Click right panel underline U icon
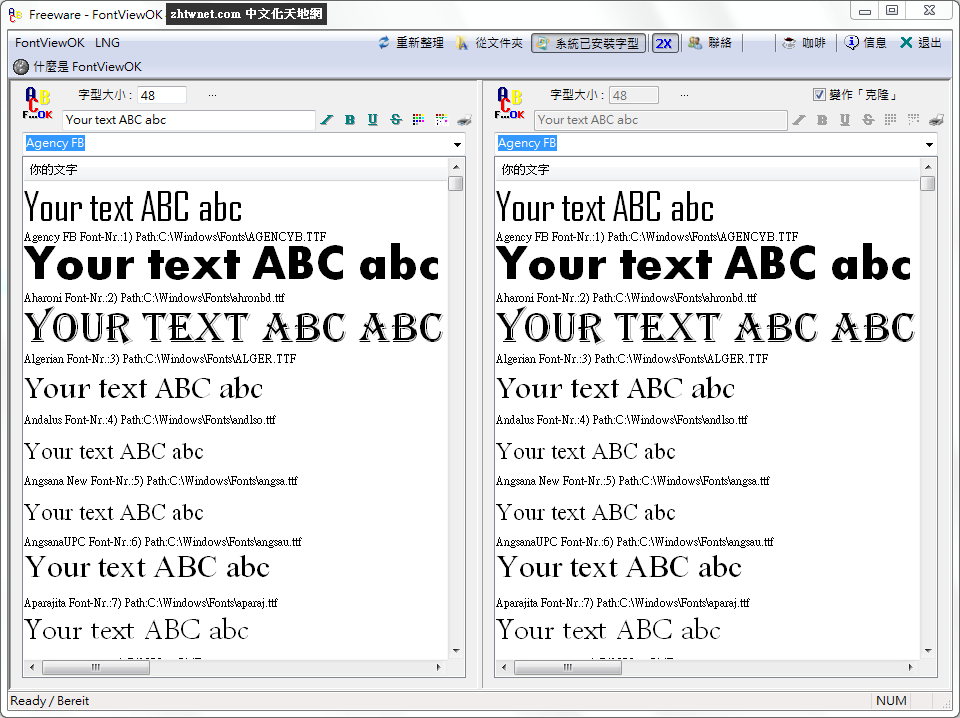Viewport: 960px width, 718px height. click(x=844, y=120)
